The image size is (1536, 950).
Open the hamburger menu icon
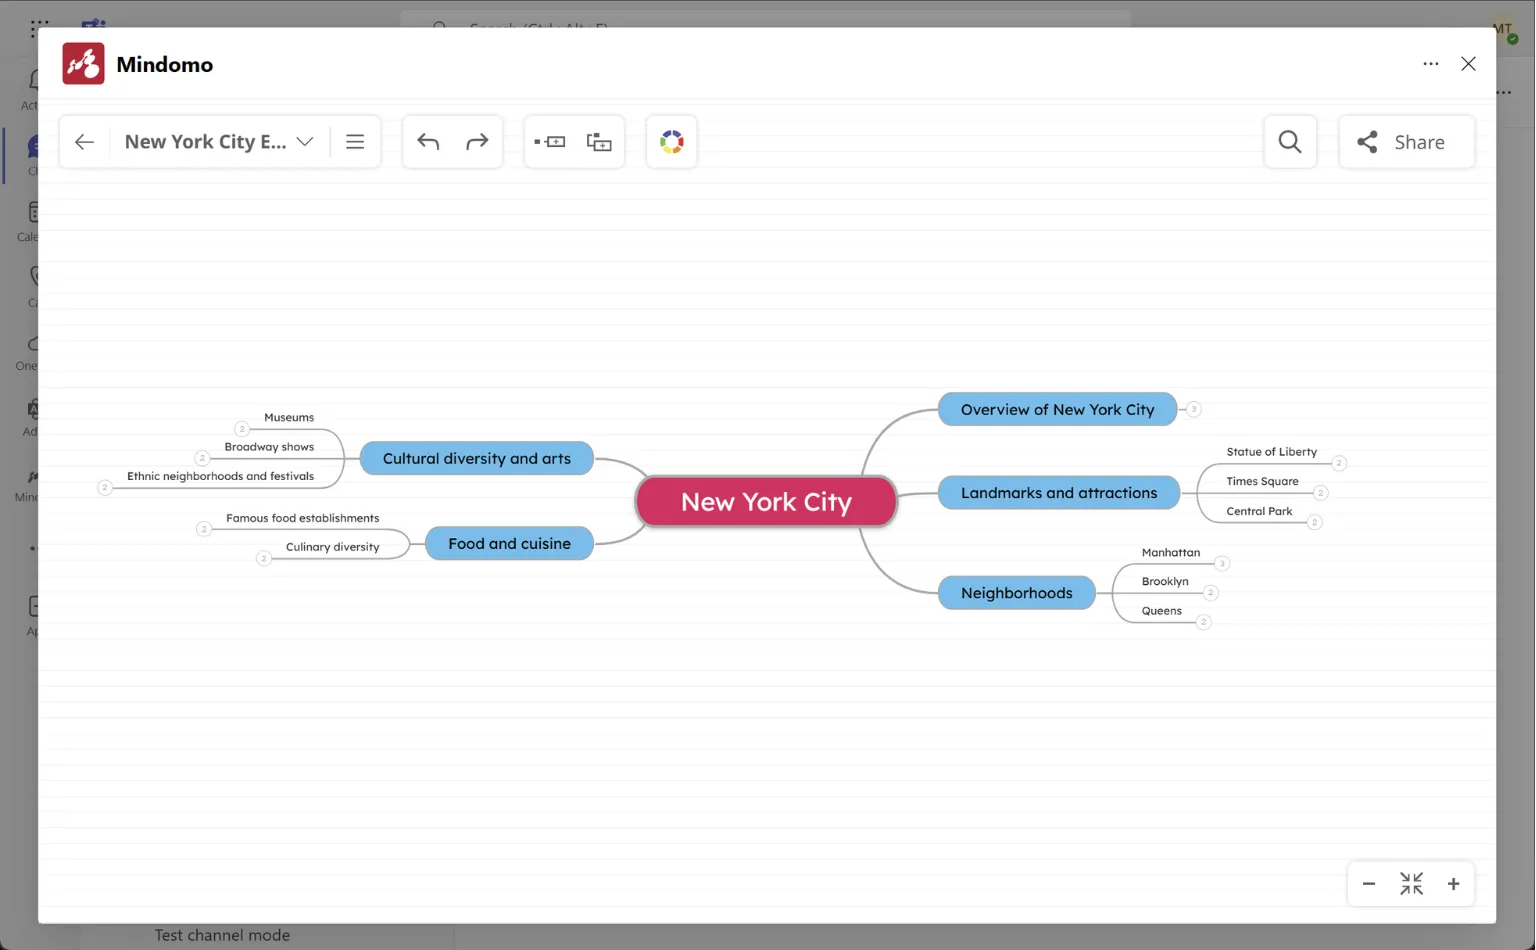tap(355, 142)
